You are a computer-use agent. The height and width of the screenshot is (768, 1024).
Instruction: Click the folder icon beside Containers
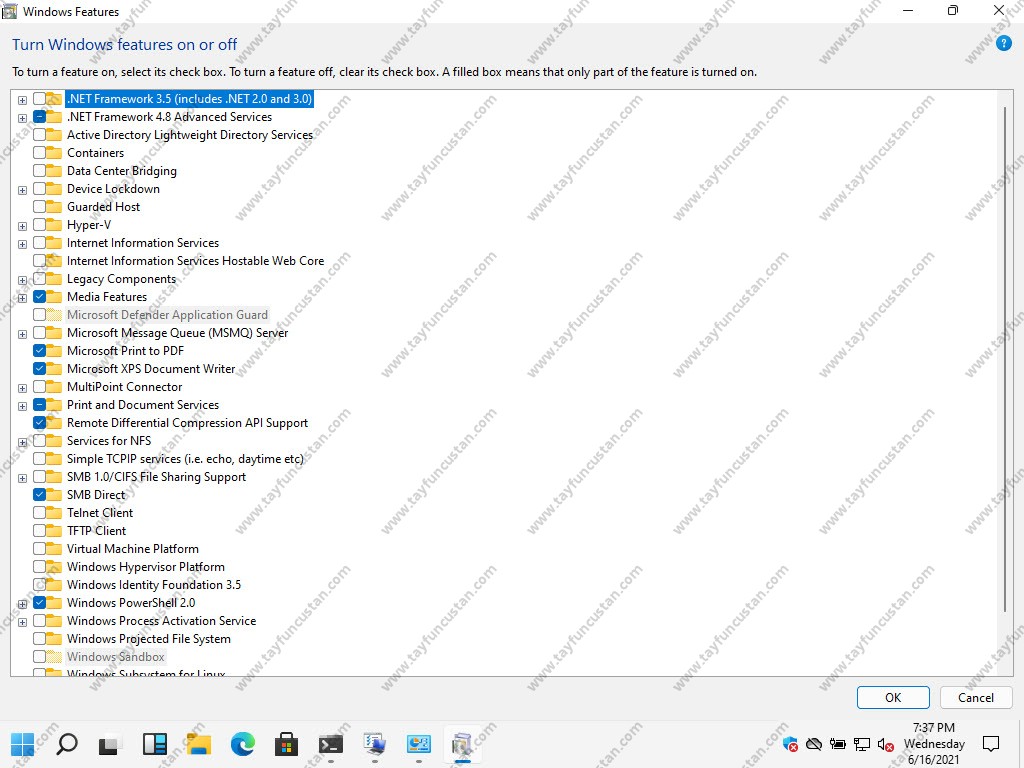[54, 153]
